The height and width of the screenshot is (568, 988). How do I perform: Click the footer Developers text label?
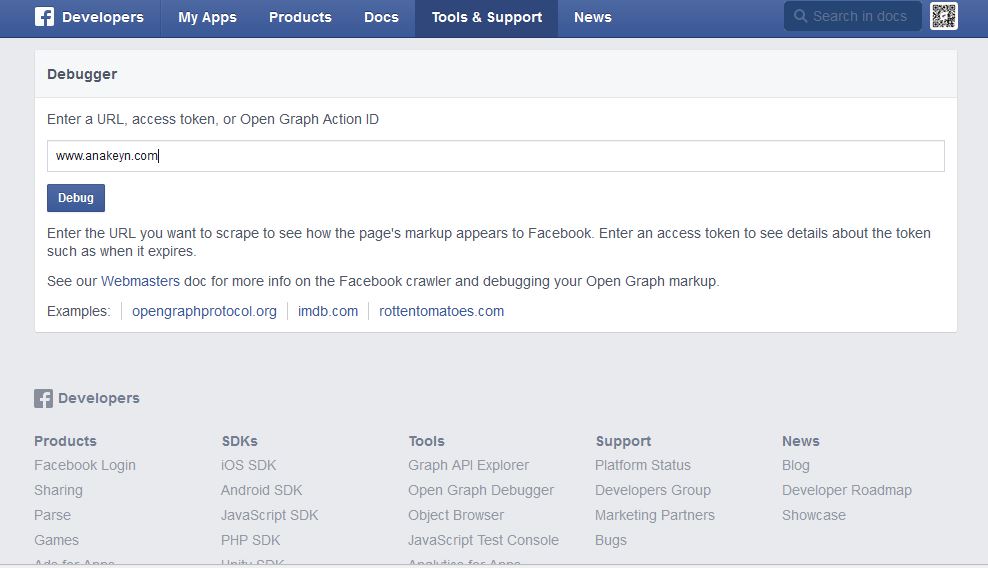[x=99, y=398]
